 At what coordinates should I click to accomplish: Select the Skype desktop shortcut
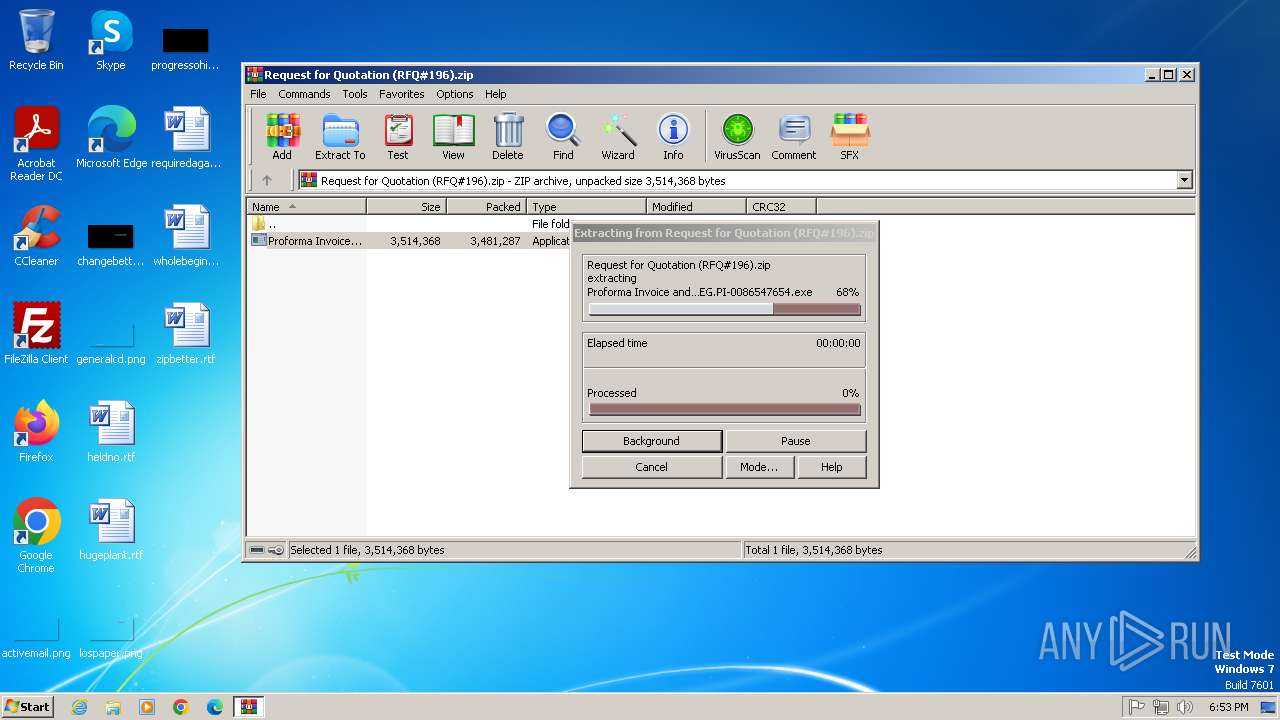point(111,40)
